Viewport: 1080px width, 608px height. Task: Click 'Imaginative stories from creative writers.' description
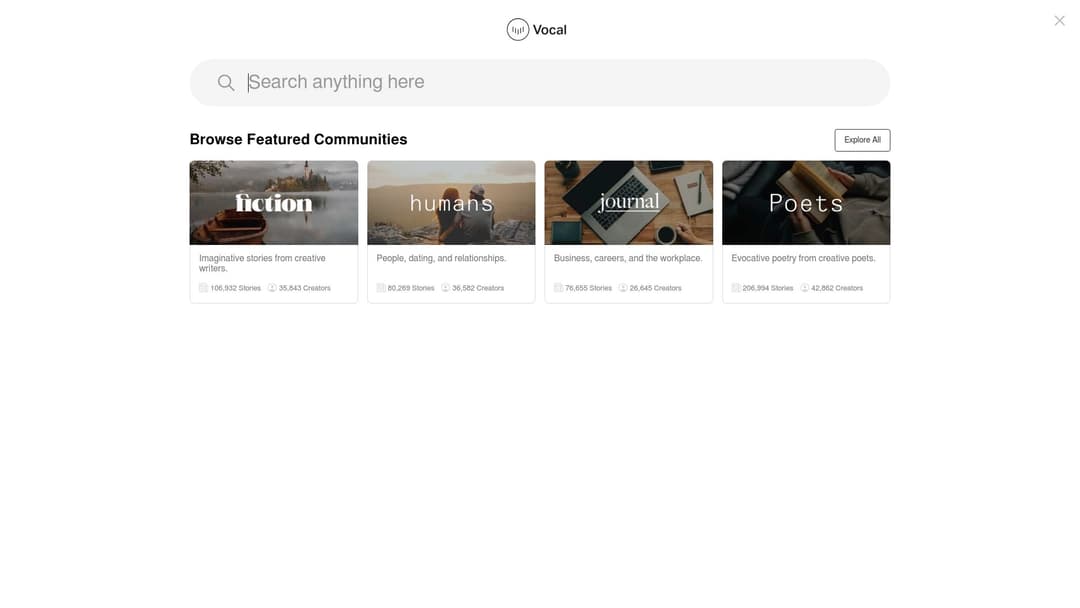click(x=262, y=263)
